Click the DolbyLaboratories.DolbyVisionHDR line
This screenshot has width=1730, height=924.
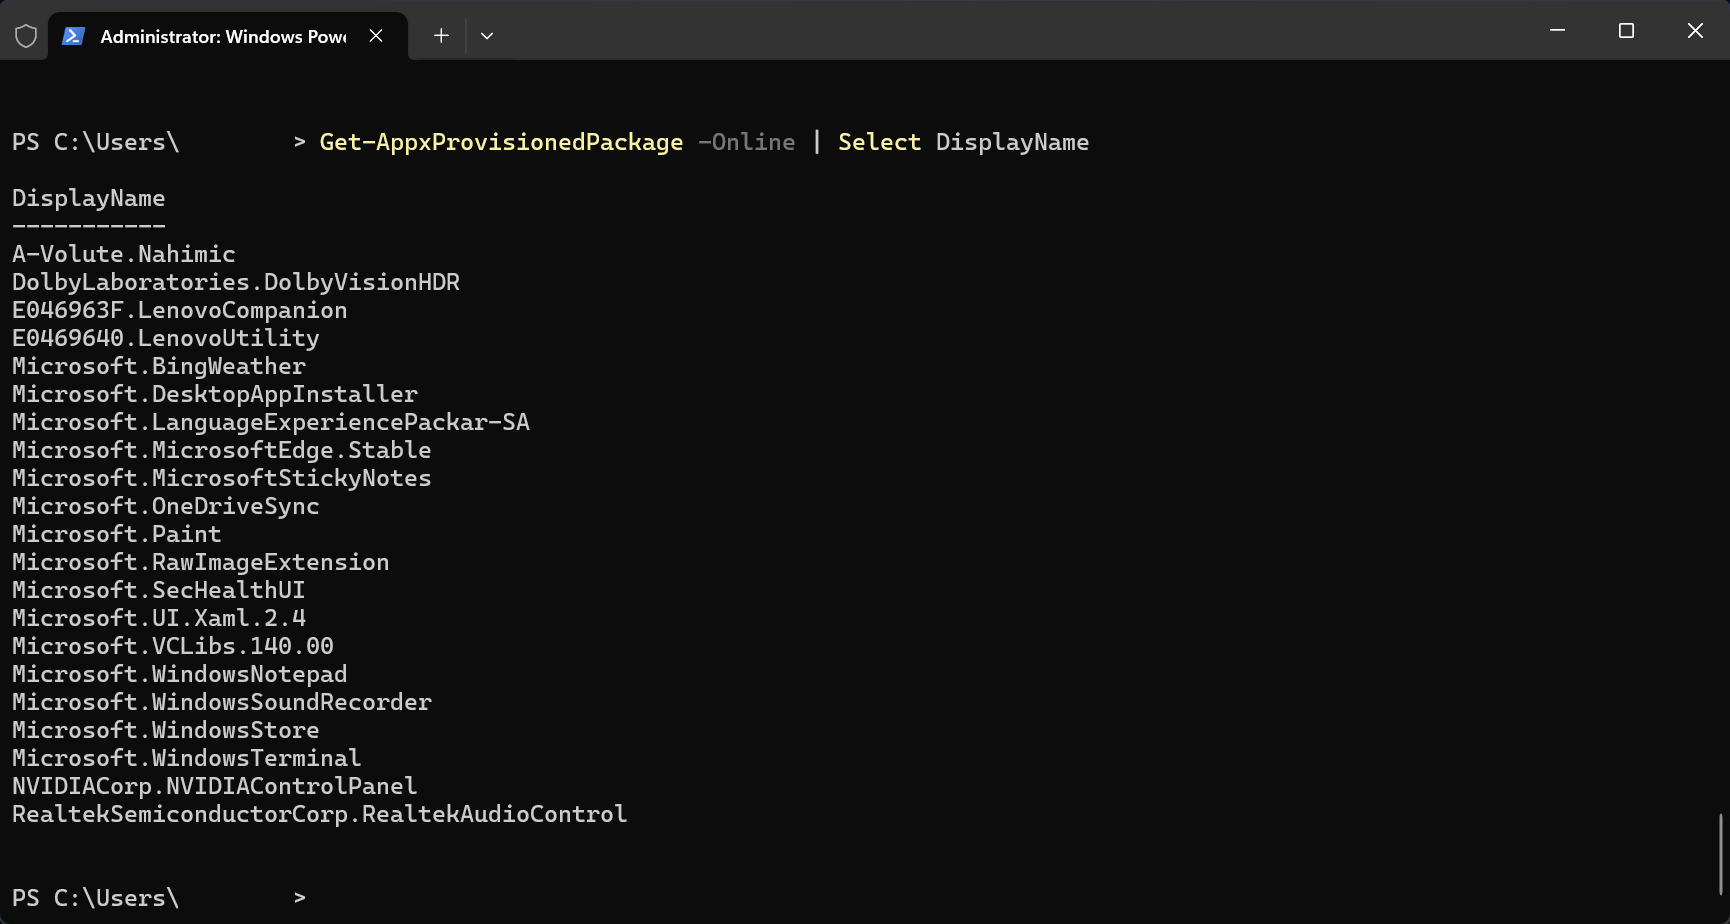coord(236,282)
